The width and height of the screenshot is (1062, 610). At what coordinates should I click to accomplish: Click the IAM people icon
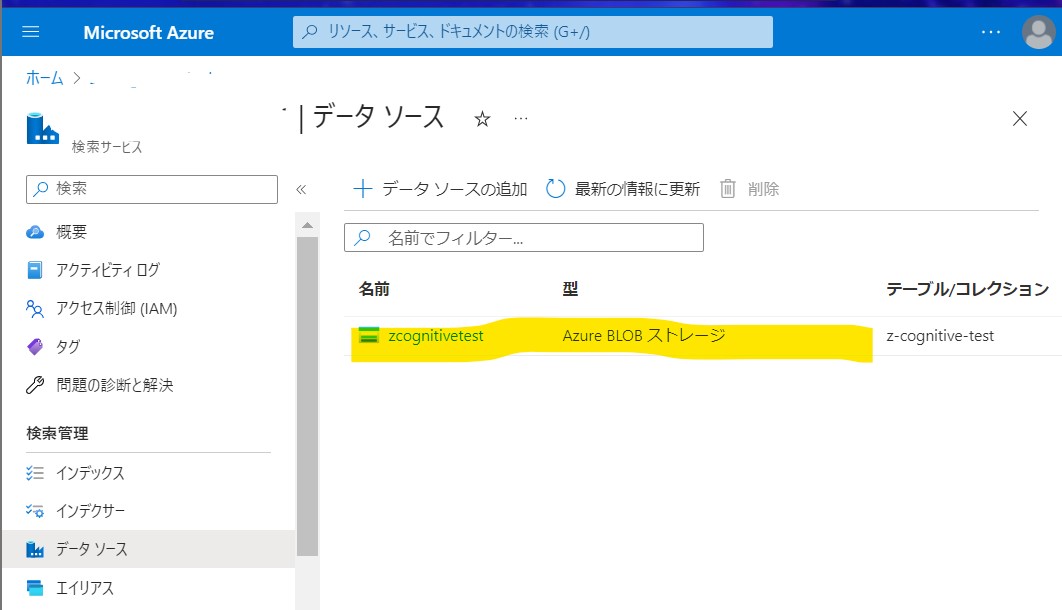point(35,309)
